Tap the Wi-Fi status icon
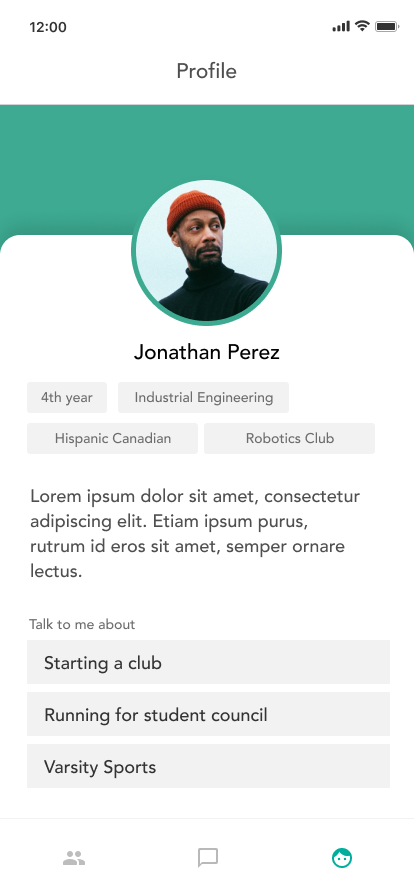 (362, 26)
